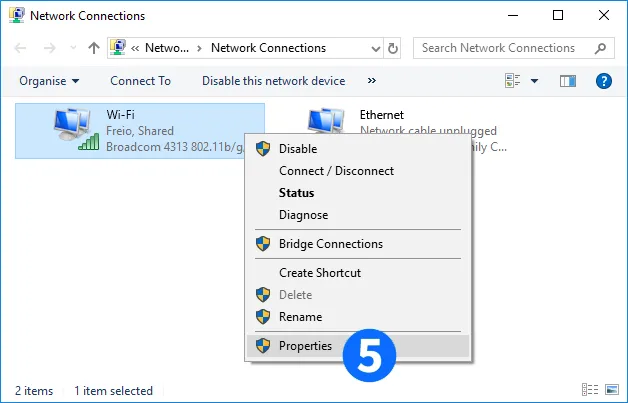This screenshot has height=403, width=628.
Task: Select the Ethernet connection name
Action: coord(382,115)
